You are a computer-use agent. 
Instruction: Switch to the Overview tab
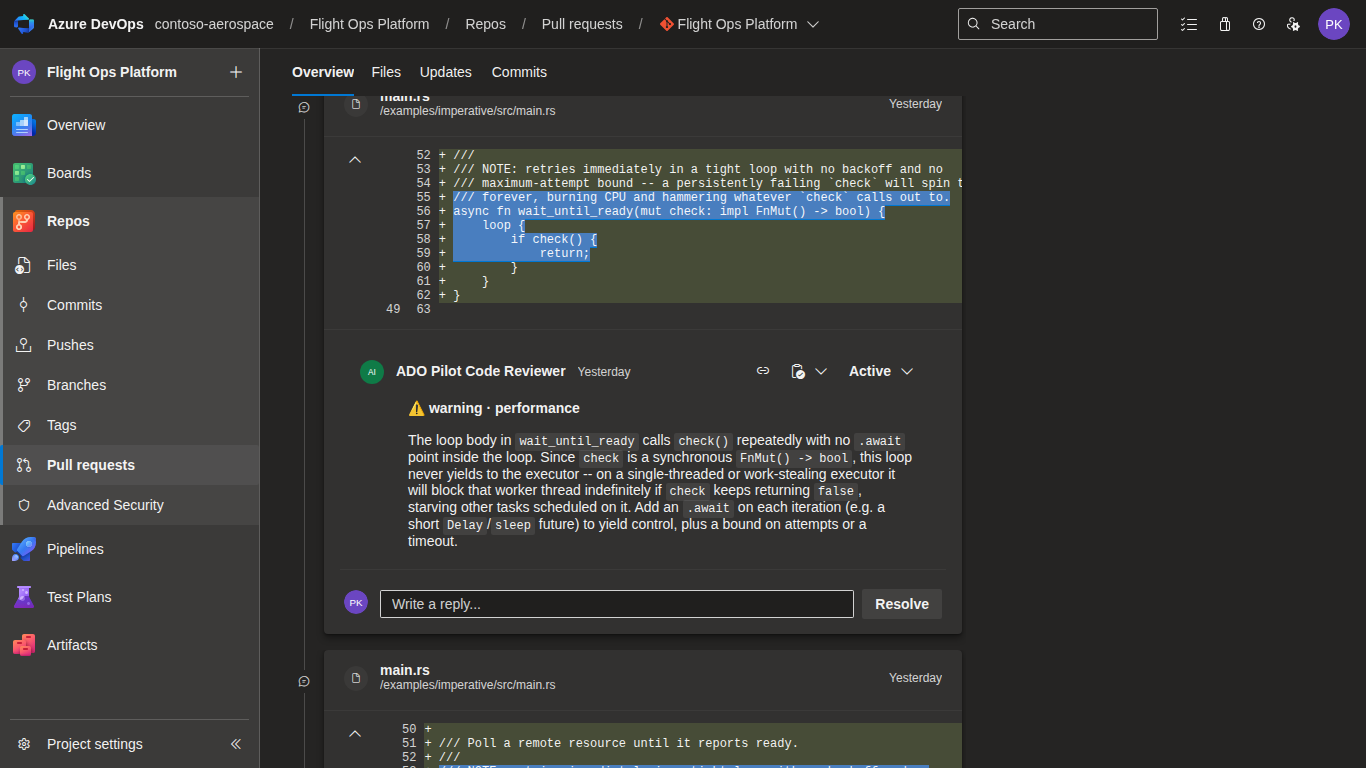pos(323,72)
